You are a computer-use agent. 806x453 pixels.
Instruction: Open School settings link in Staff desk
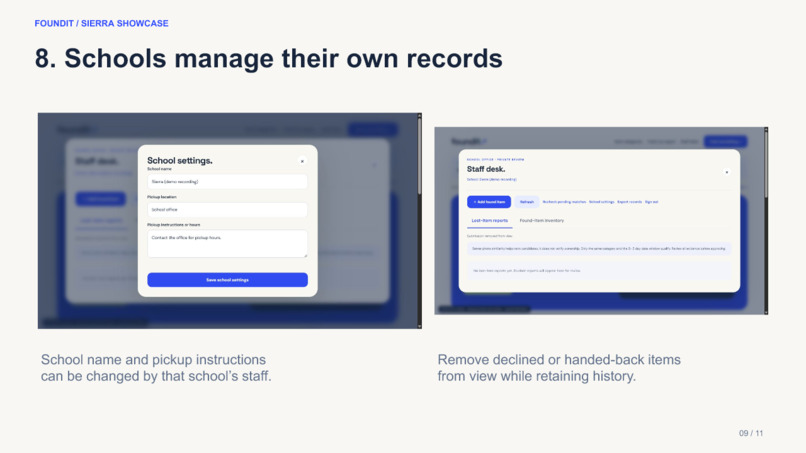point(601,202)
